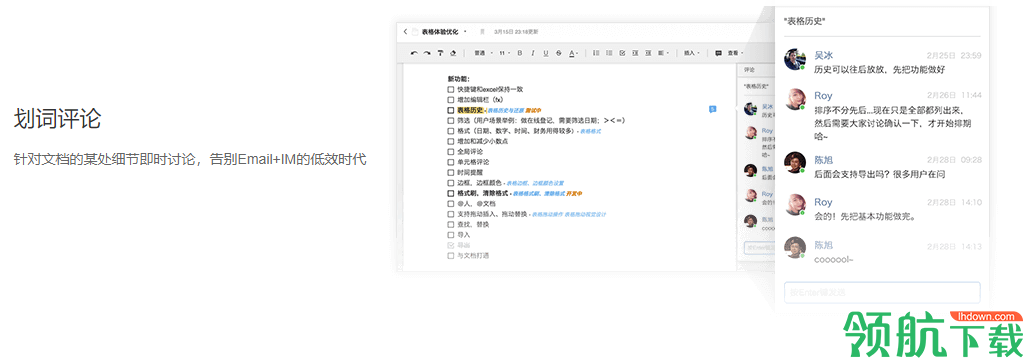
Task: Click the 新功能: heading in the document
Action: coord(459,79)
